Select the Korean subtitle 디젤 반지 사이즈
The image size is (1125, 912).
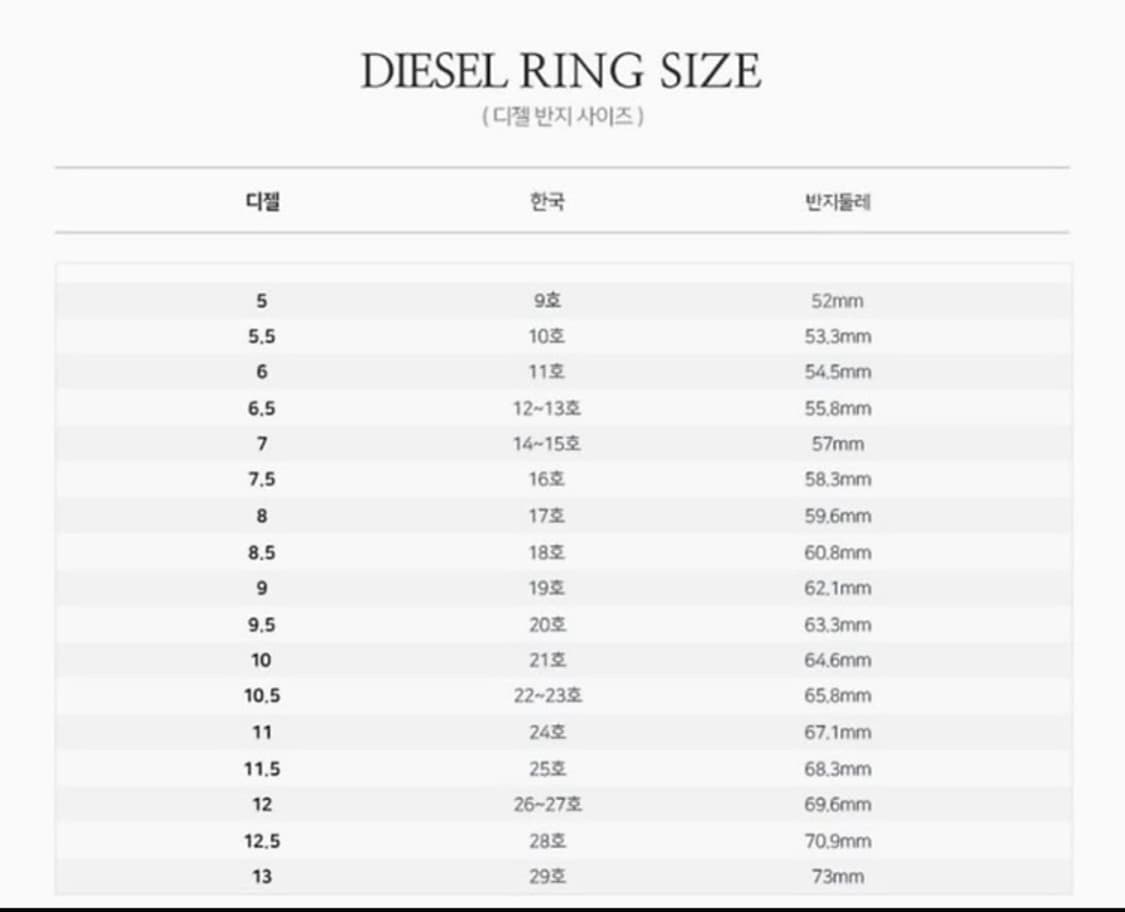click(562, 114)
